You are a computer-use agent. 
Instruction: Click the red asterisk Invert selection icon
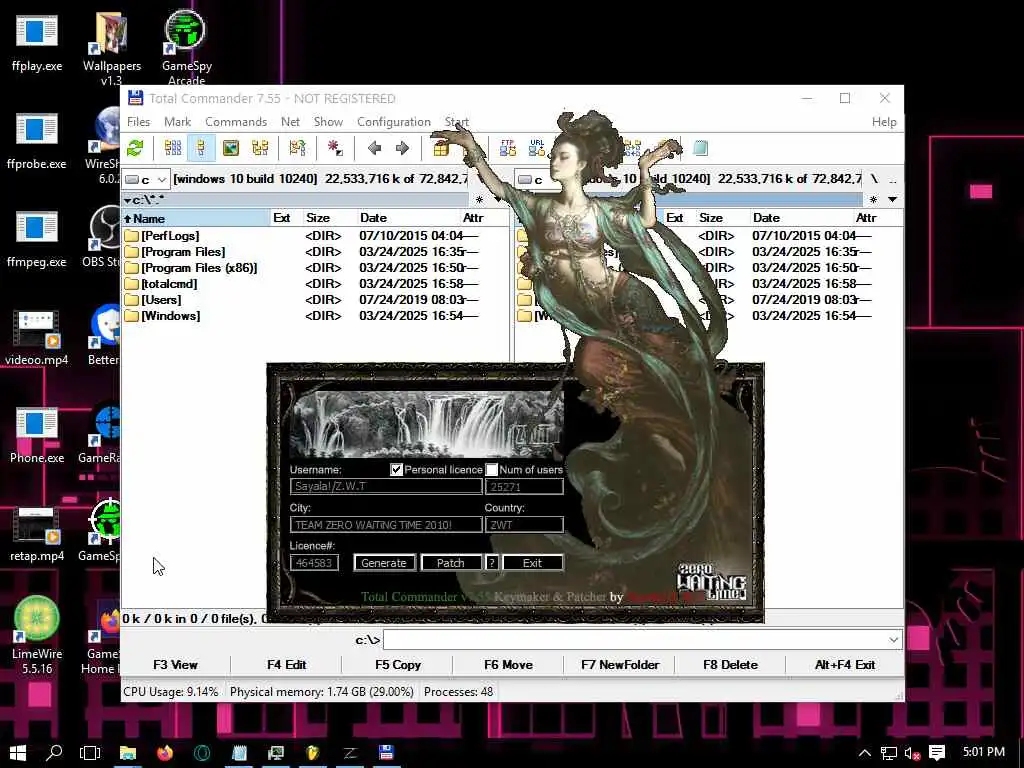click(335, 148)
